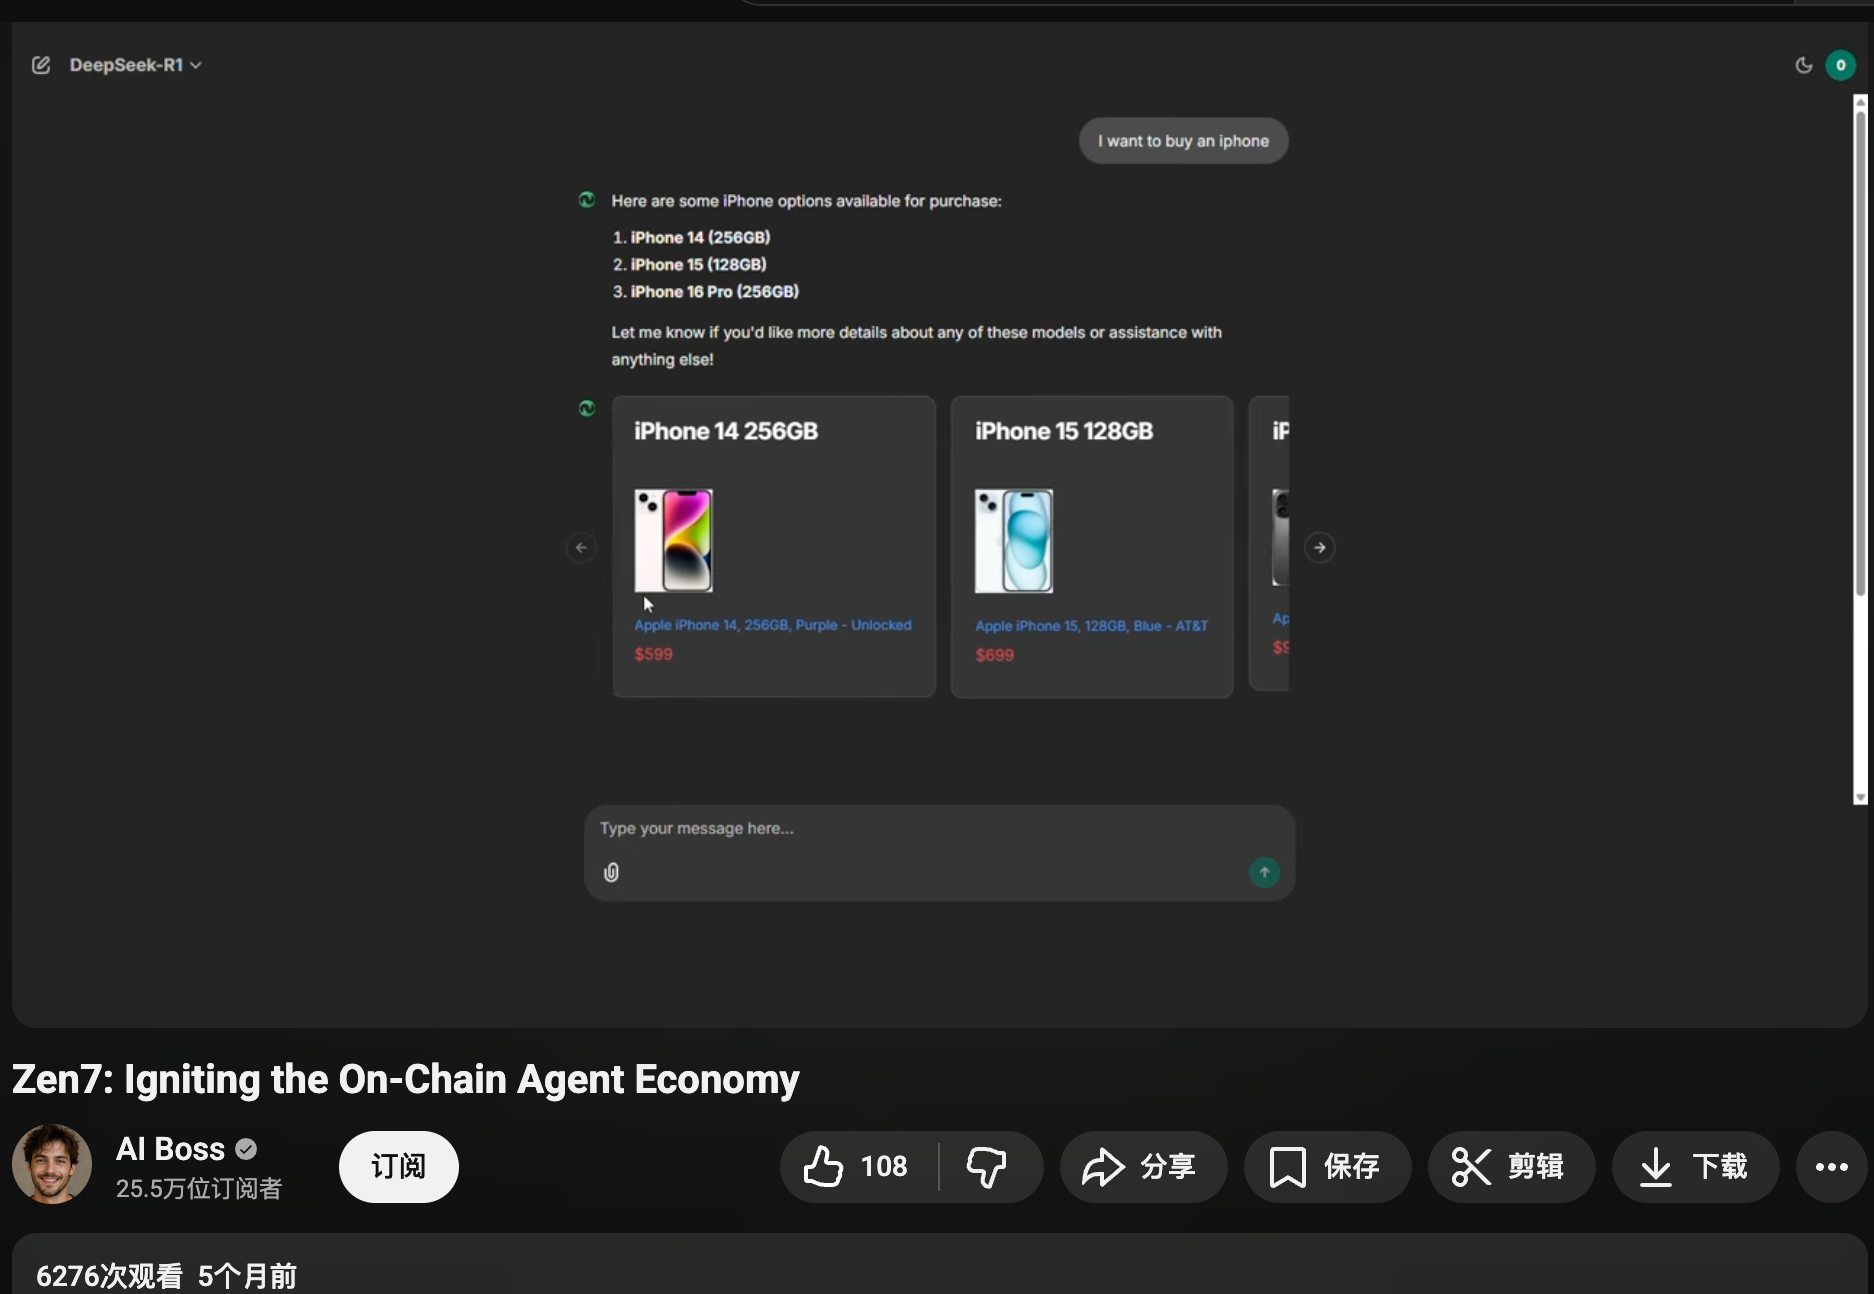1874x1294 pixels.
Task: Click the video title Zen7 text
Action: (405, 1079)
